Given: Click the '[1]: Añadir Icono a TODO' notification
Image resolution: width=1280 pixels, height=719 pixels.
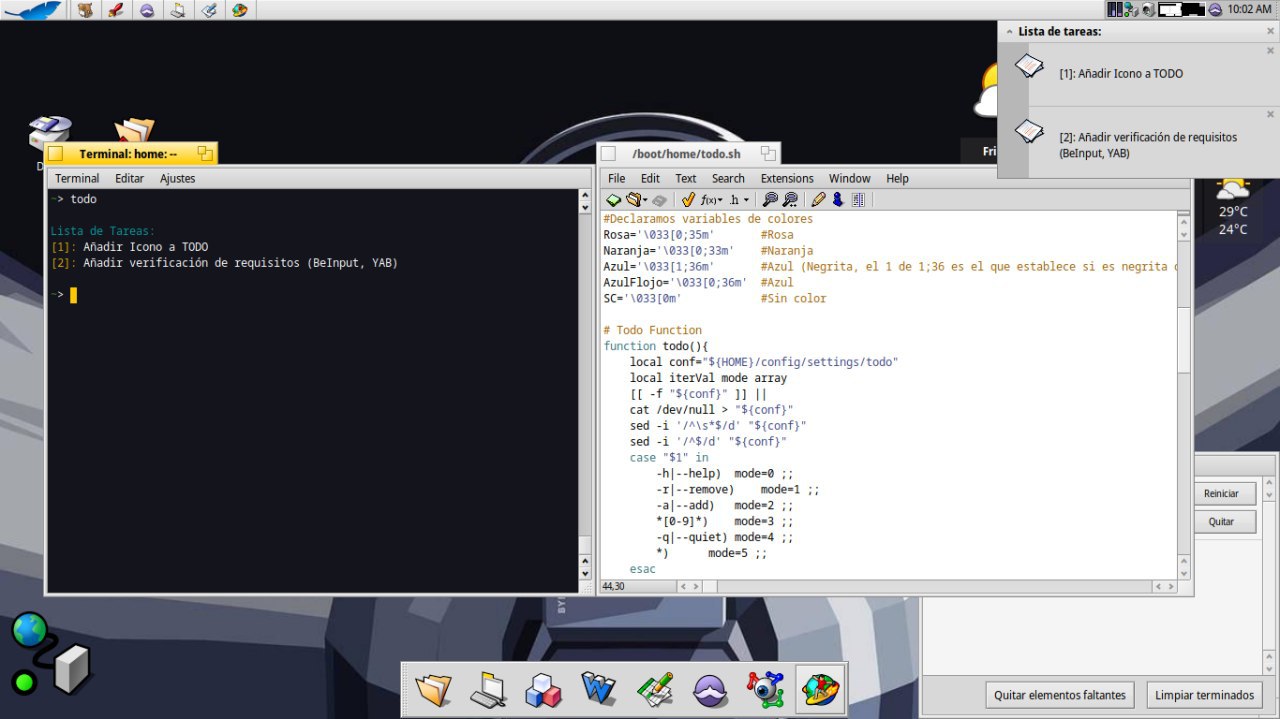Looking at the screenshot, I should 1139,74.
